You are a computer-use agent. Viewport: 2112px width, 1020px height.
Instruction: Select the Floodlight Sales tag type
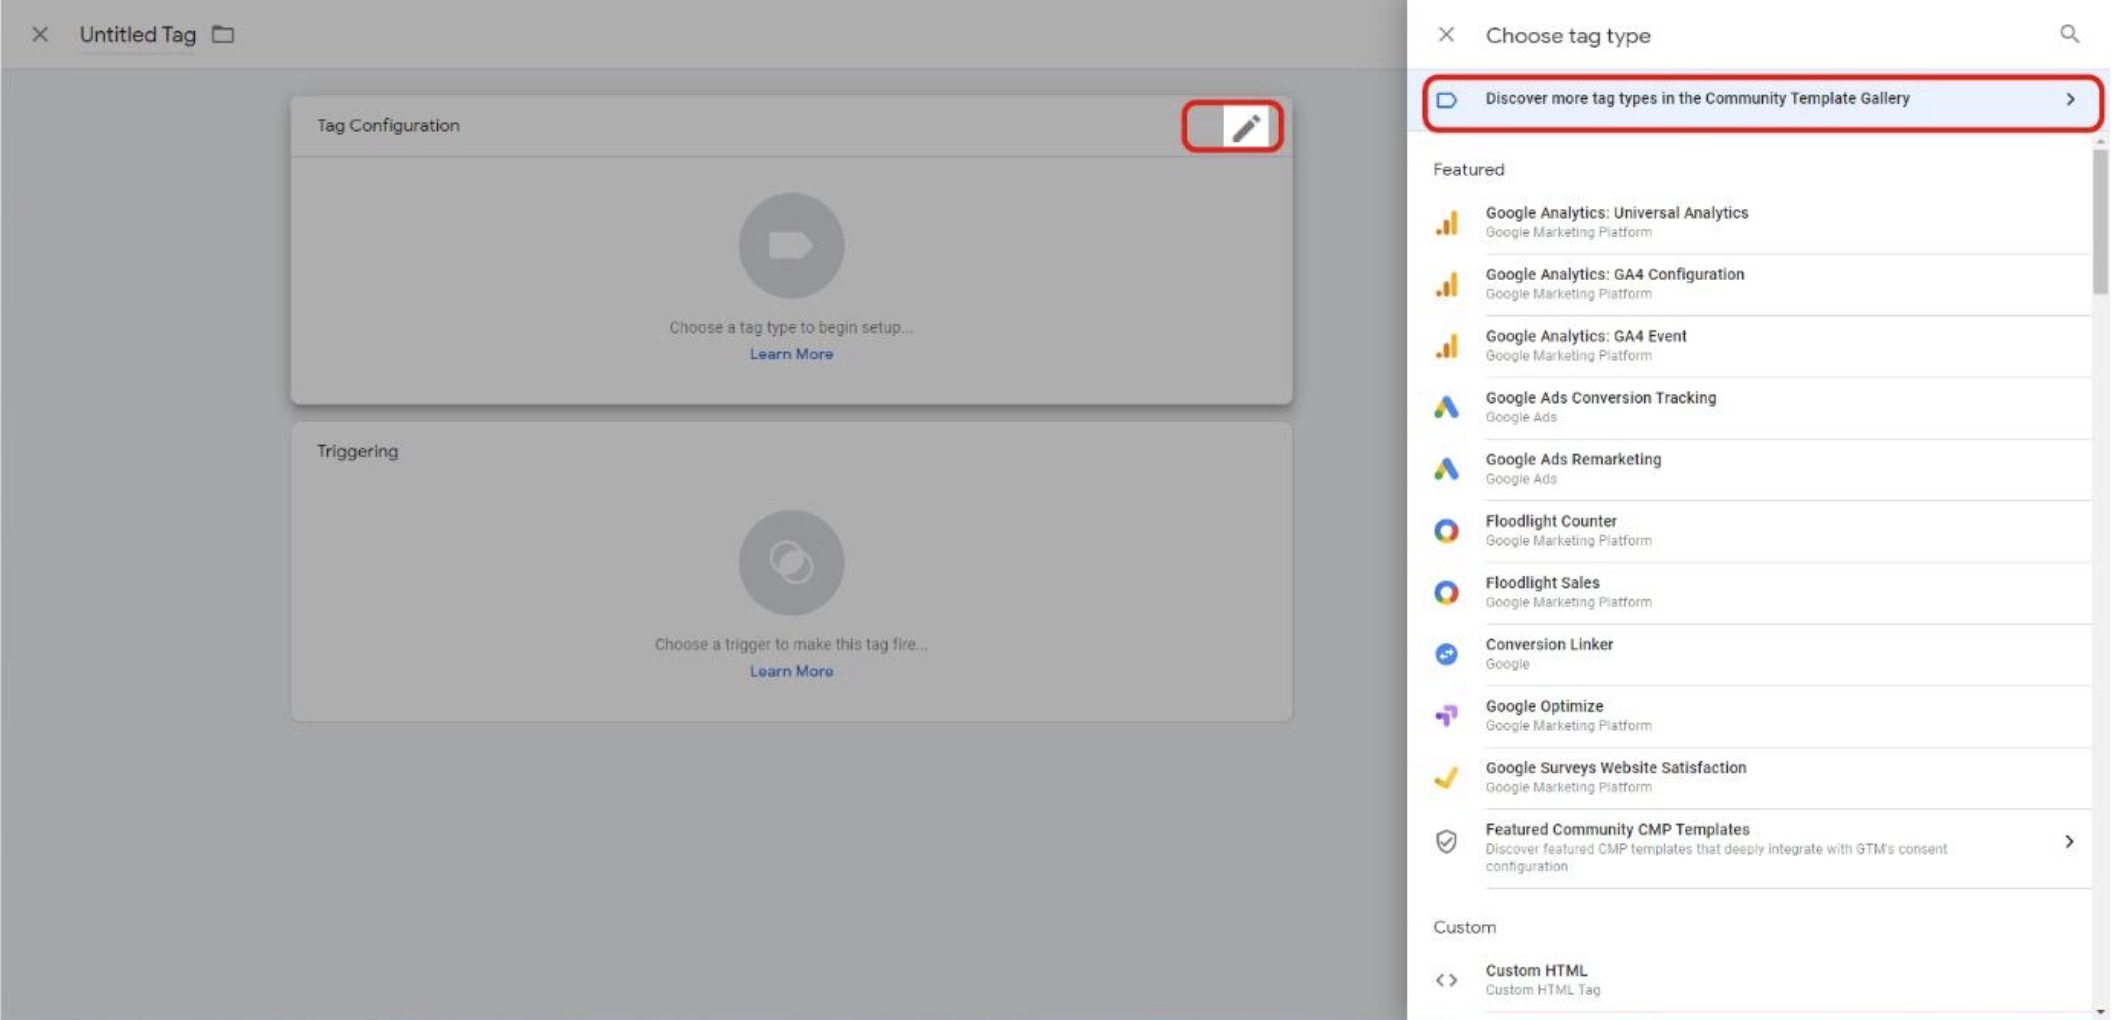pyautogui.click(x=1542, y=591)
